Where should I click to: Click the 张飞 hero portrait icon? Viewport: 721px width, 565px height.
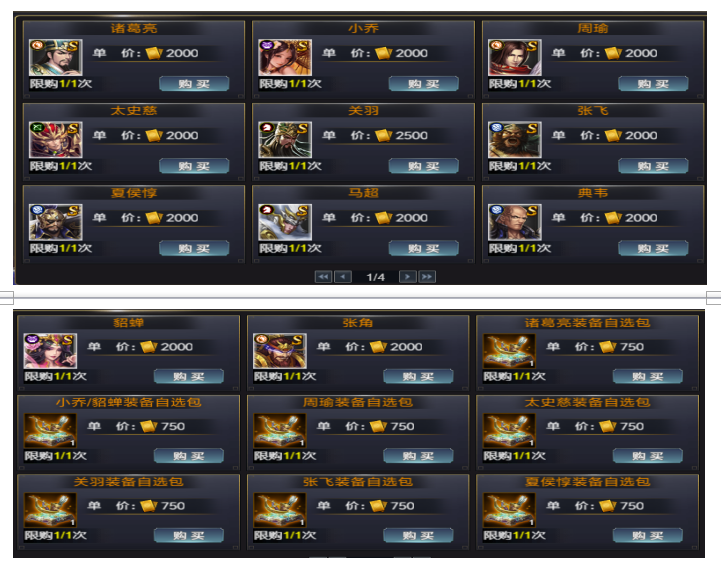[x=515, y=139]
